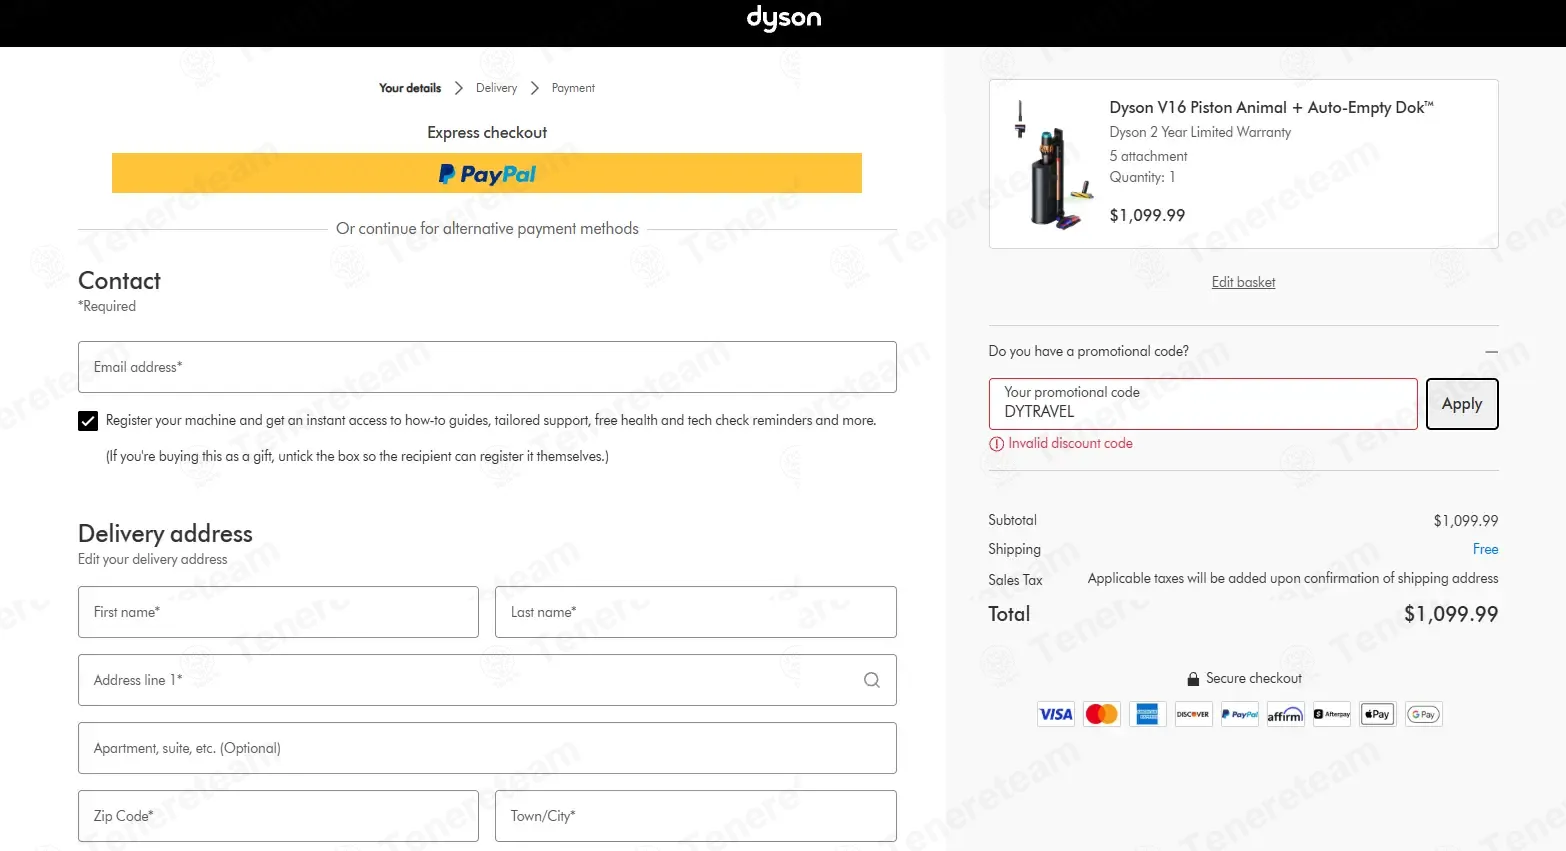1566x851 pixels.
Task: Click the Affirm payment icon
Action: [x=1285, y=714]
